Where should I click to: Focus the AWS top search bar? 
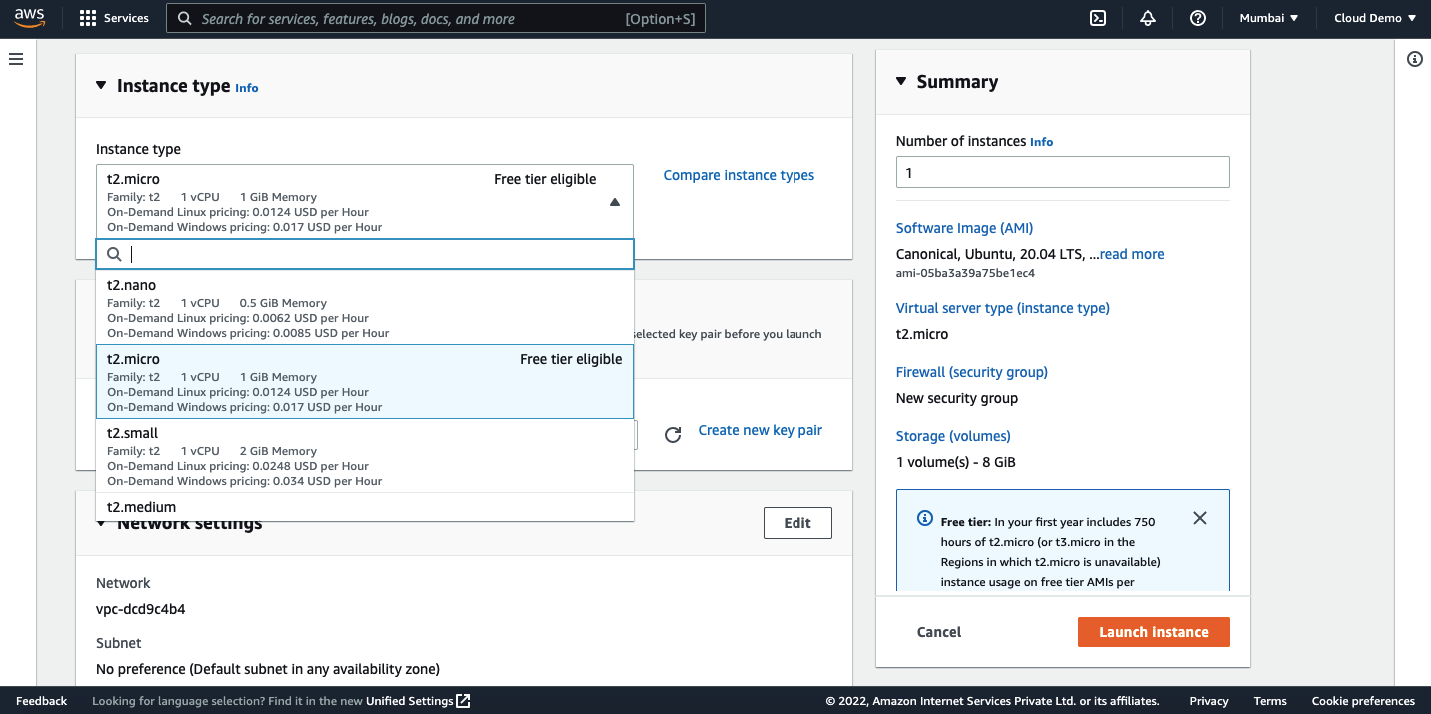(x=436, y=18)
